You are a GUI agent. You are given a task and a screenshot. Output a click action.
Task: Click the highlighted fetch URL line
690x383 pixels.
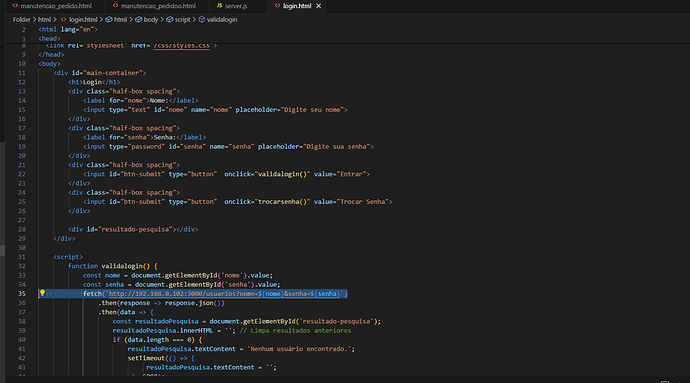tap(215, 294)
